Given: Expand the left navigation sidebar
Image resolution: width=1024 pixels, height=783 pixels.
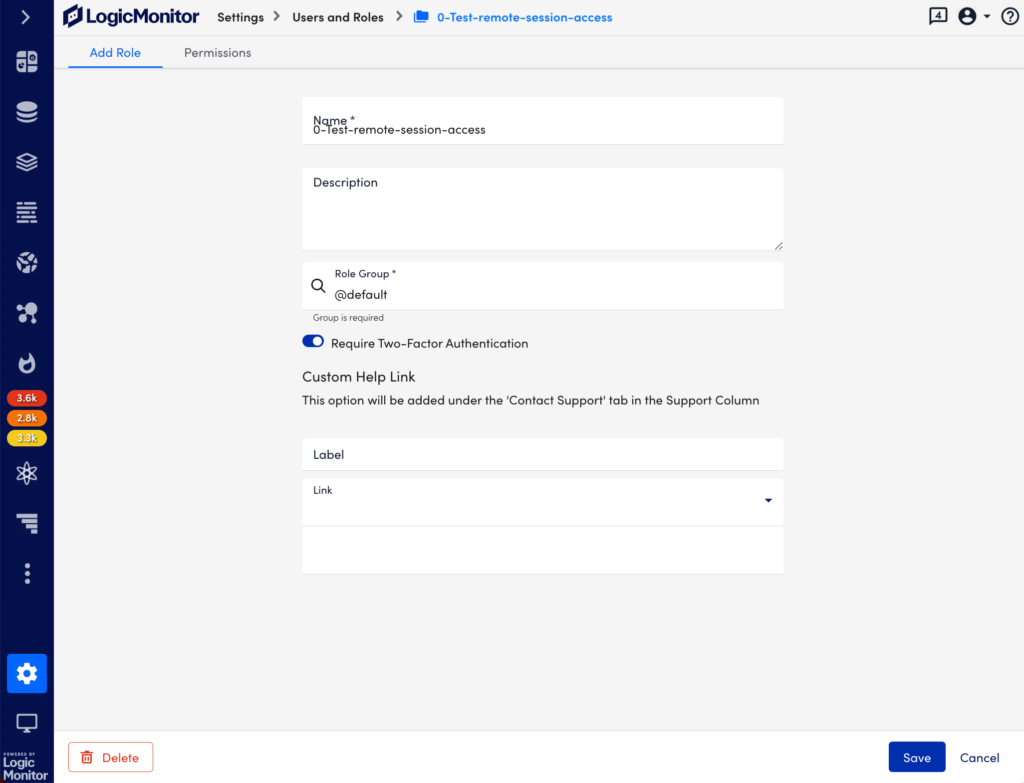Looking at the screenshot, I should tap(26, 16).
